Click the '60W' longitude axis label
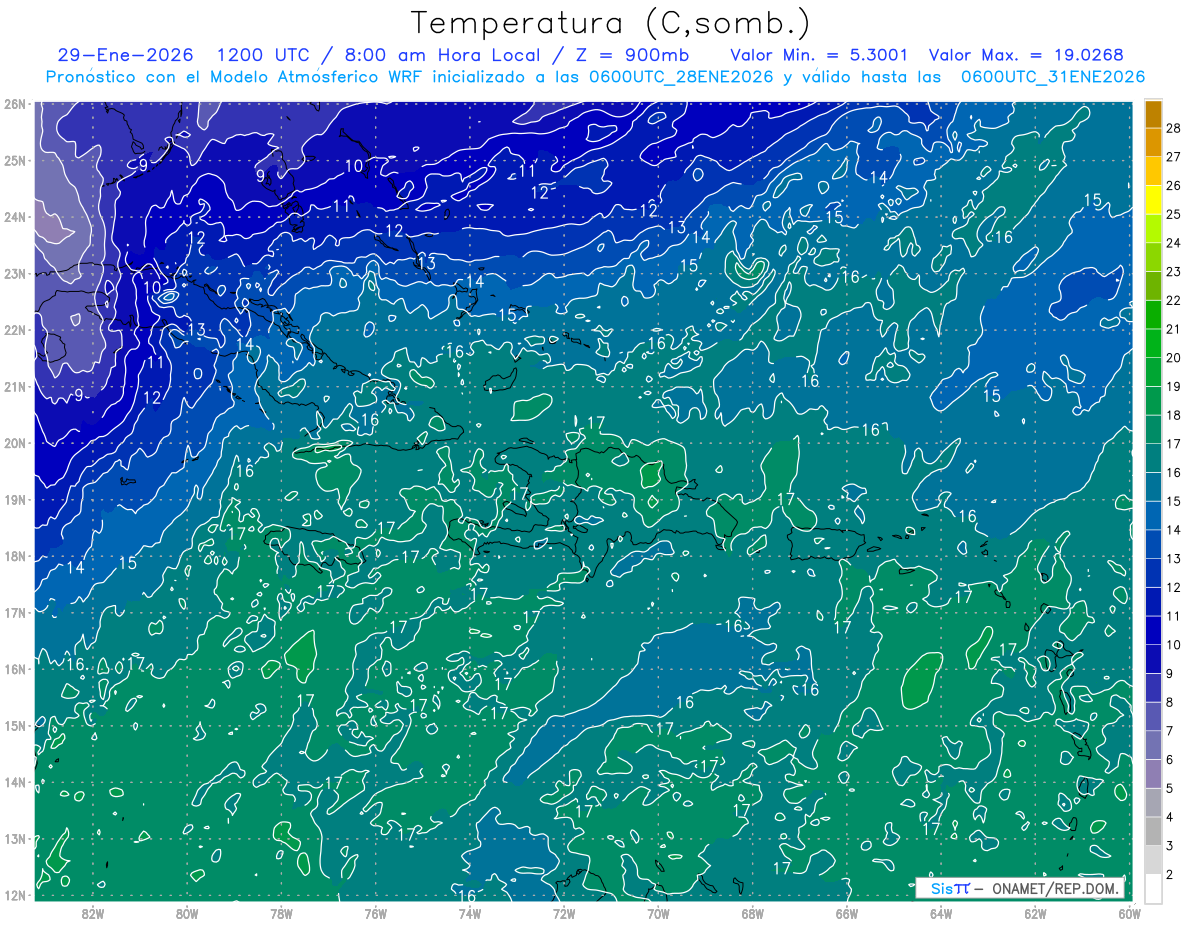The width and height of the screenshot is (1200, 927). point(1128,913)
